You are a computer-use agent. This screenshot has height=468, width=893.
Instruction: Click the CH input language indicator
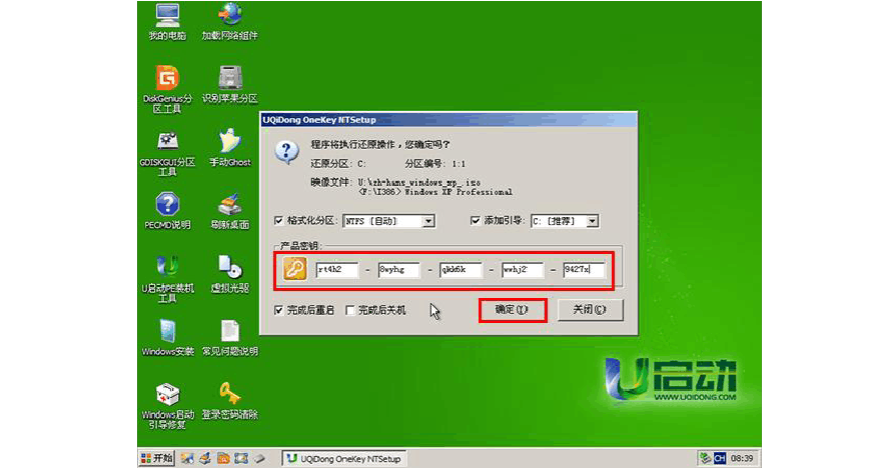[x=720, y=458]
